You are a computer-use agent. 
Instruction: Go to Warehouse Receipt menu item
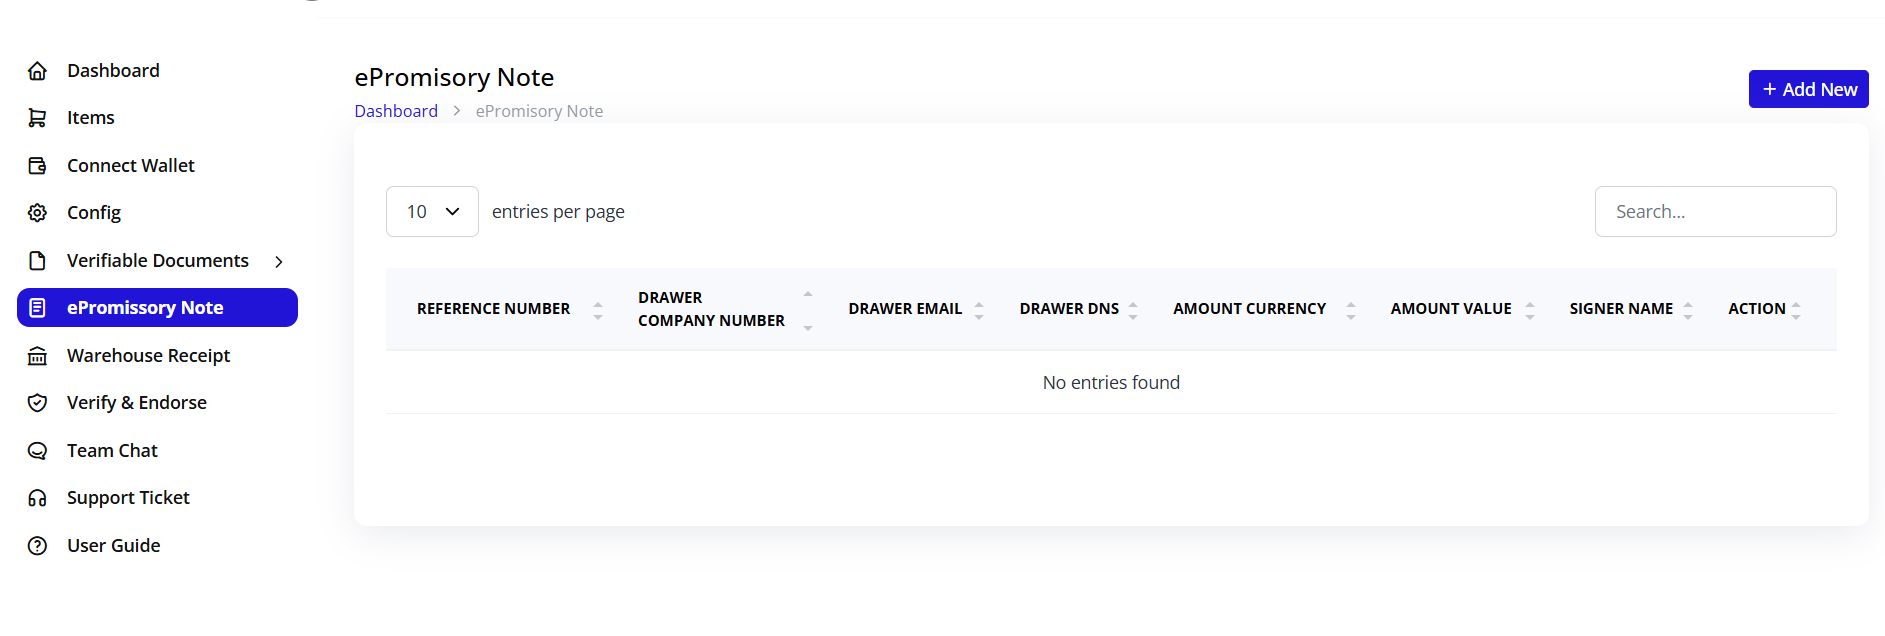(148, 356)
